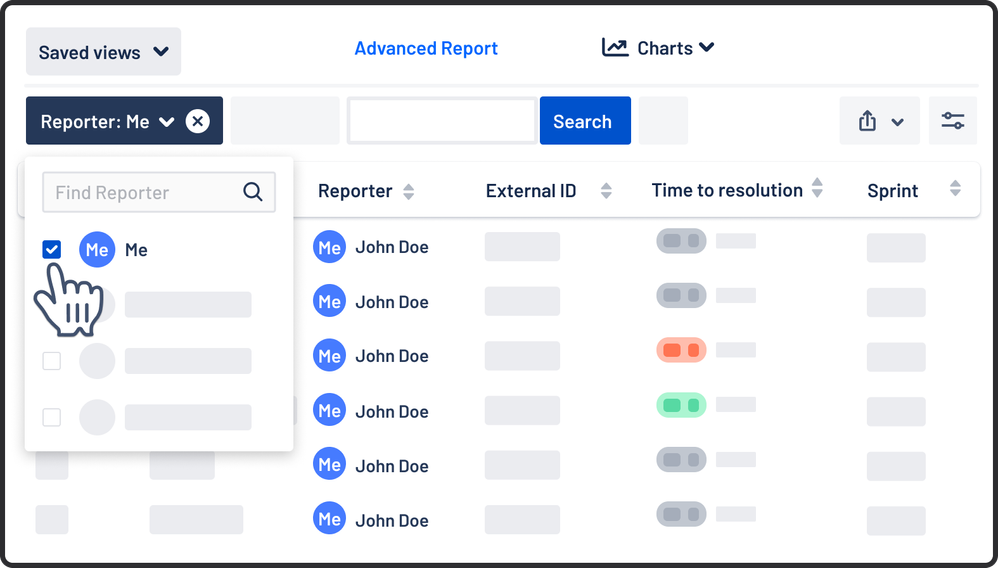Open the Advanced Report link

(426, 48)
